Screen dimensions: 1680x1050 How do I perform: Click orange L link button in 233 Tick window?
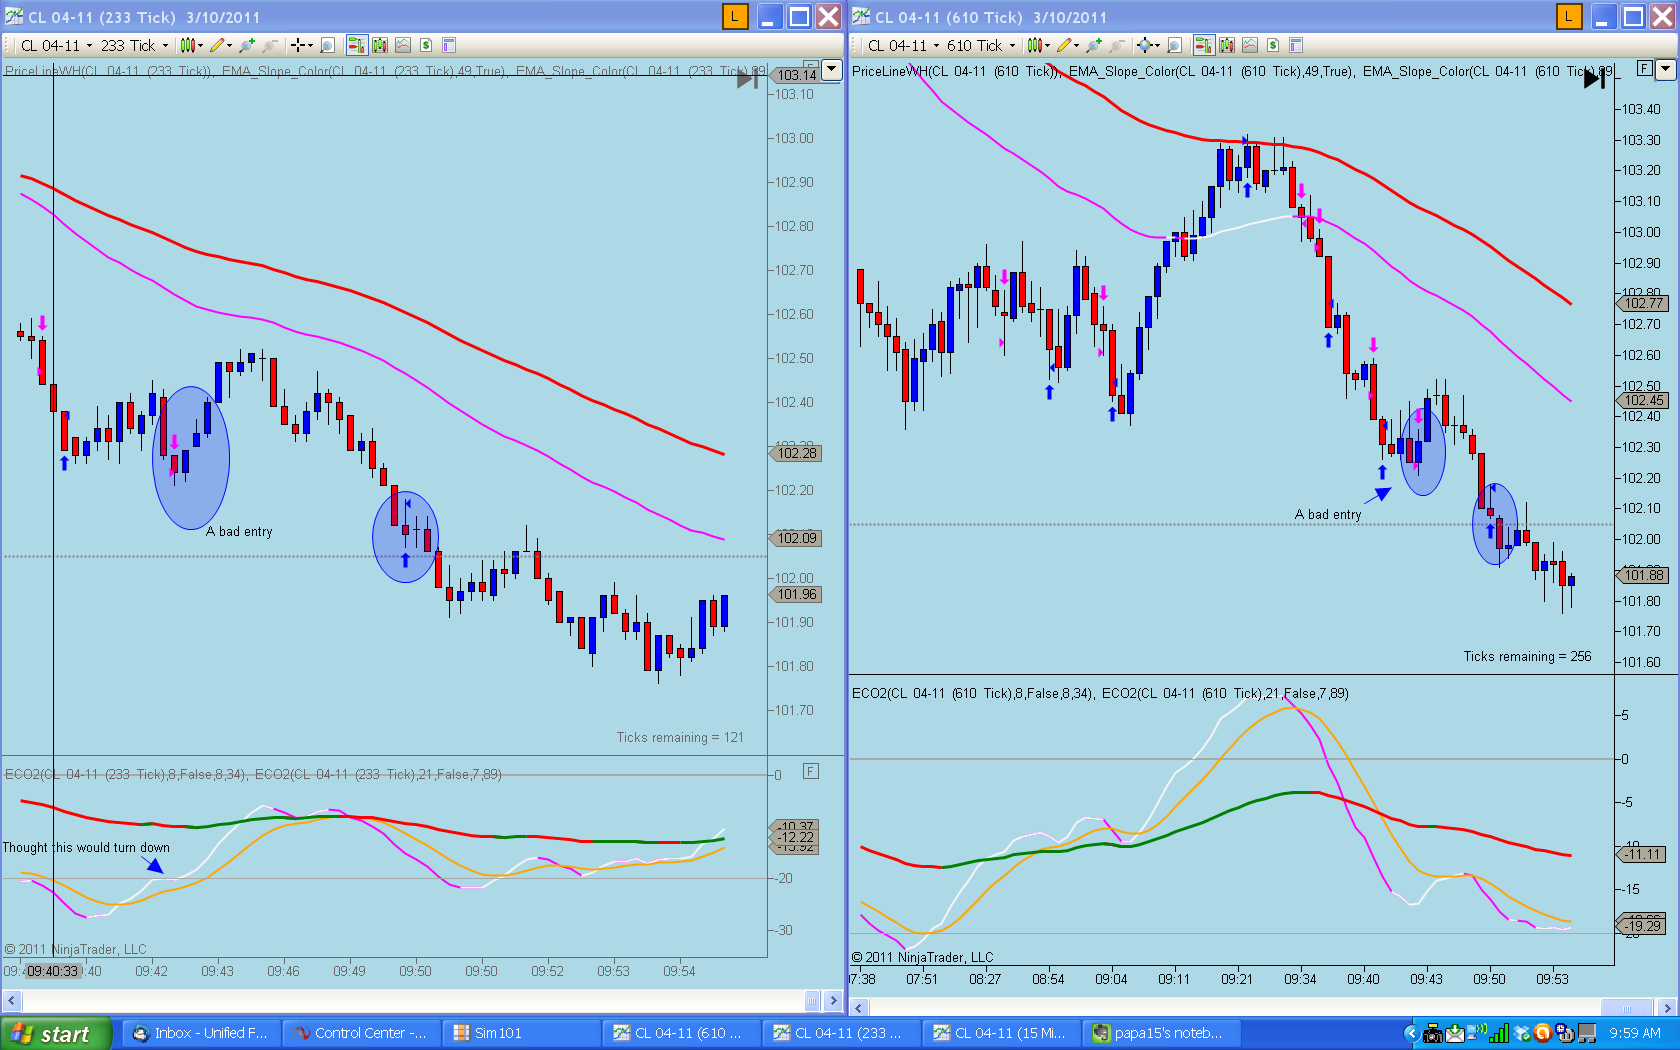[735, 16]
